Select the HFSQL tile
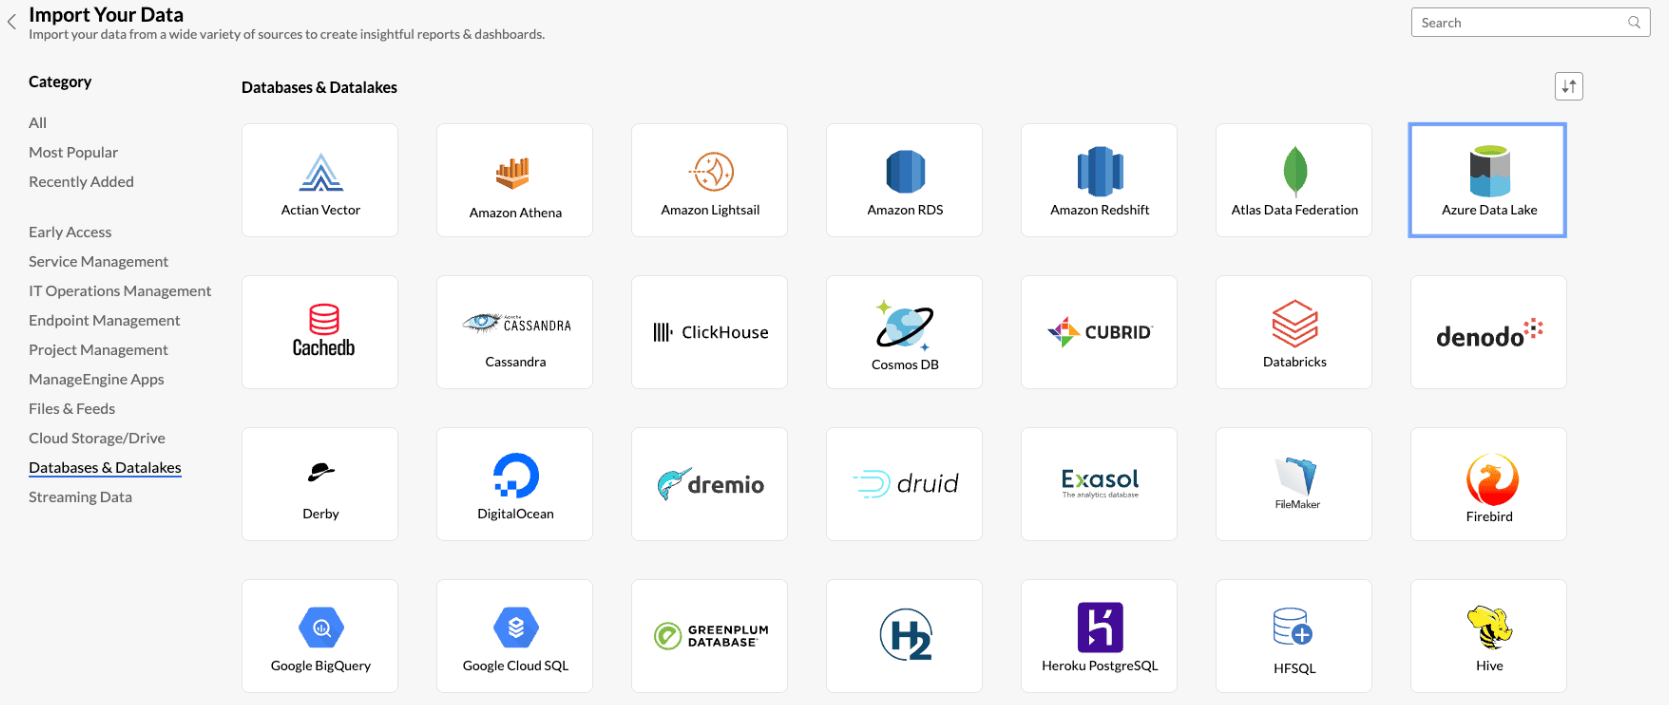 (1294, 636)
